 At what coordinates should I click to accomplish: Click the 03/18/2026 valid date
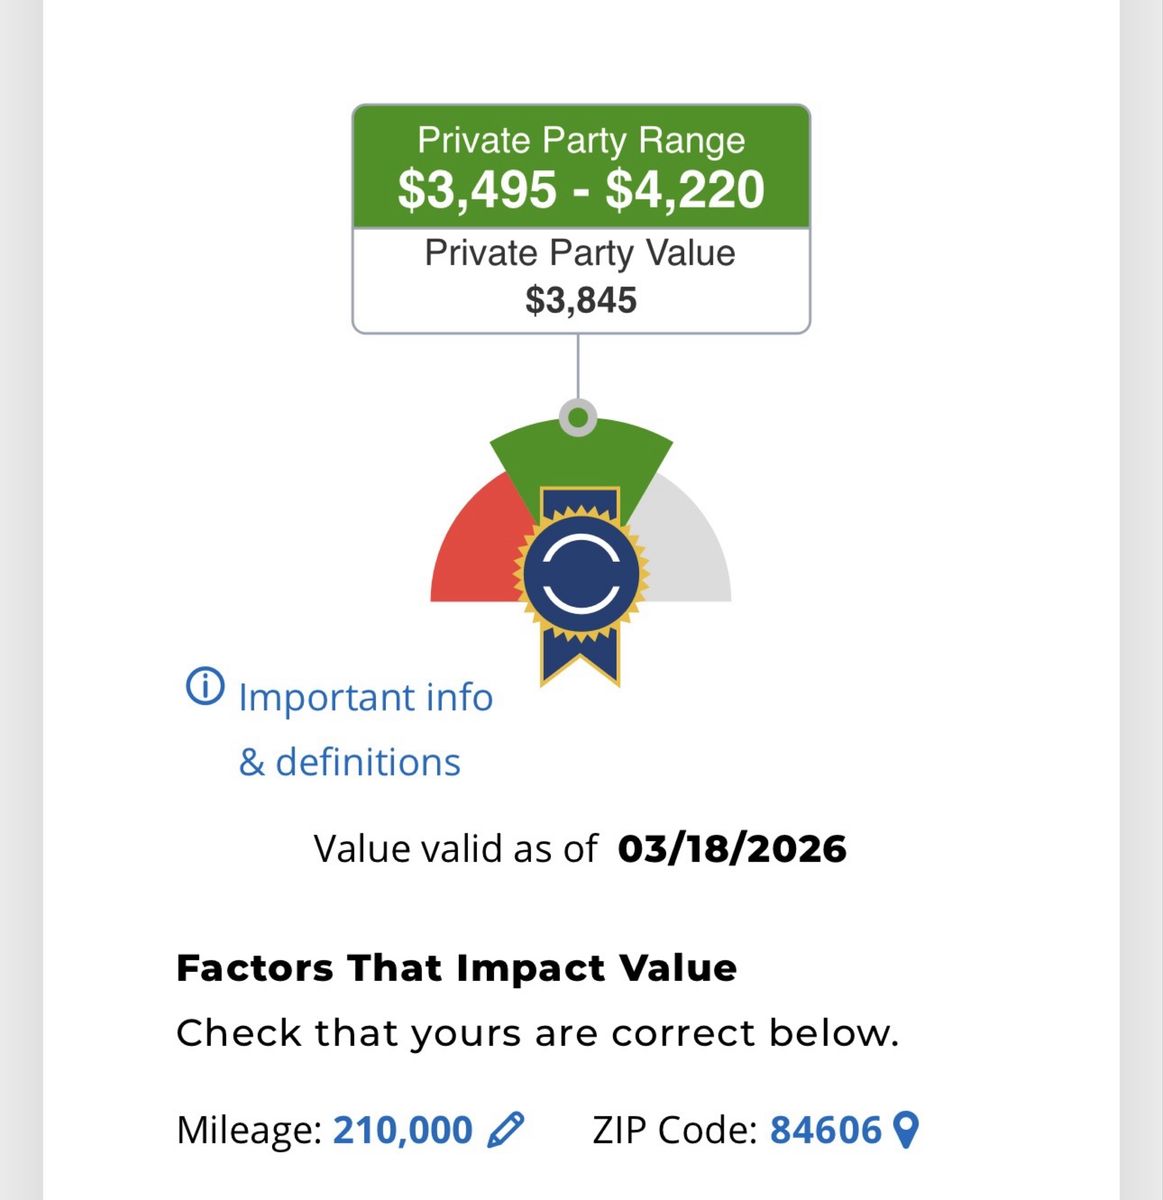point(732,849)
